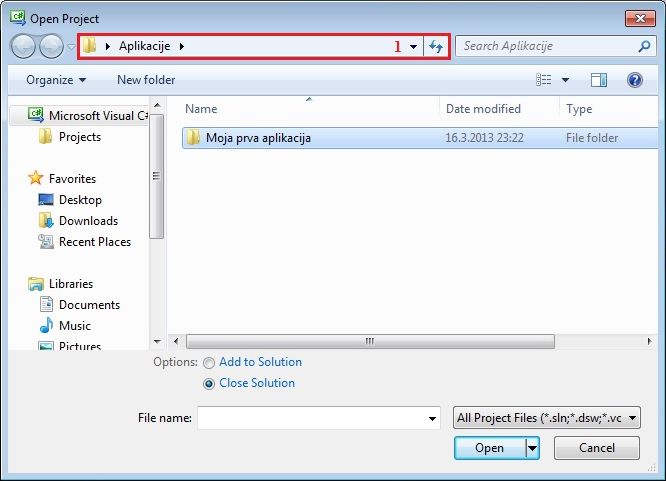Click the horizontal scrollbar in file list
The width and height of the screenshot is (666, 481).
pos(368,341)
